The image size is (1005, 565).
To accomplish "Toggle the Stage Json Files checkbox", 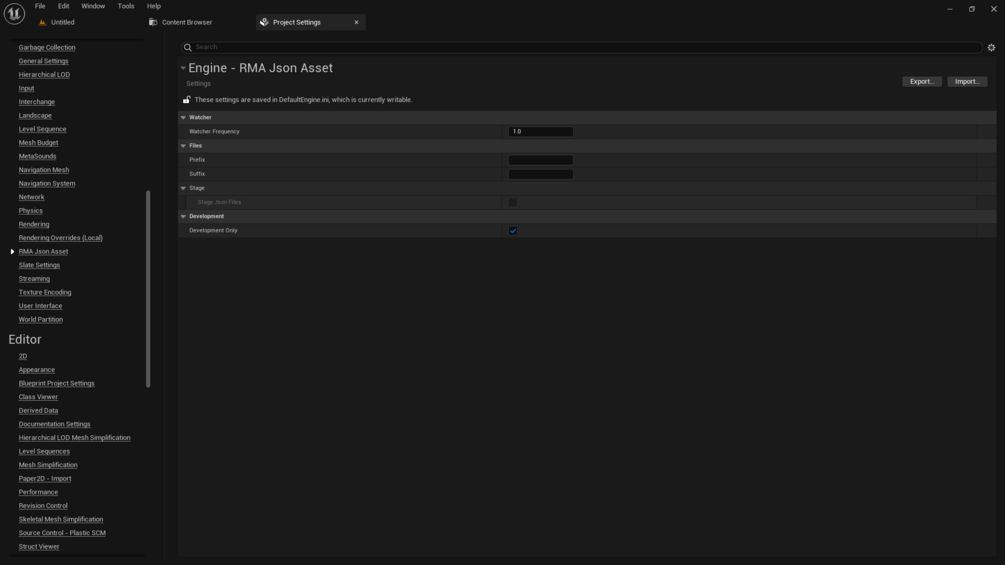I will coord(513,202).
